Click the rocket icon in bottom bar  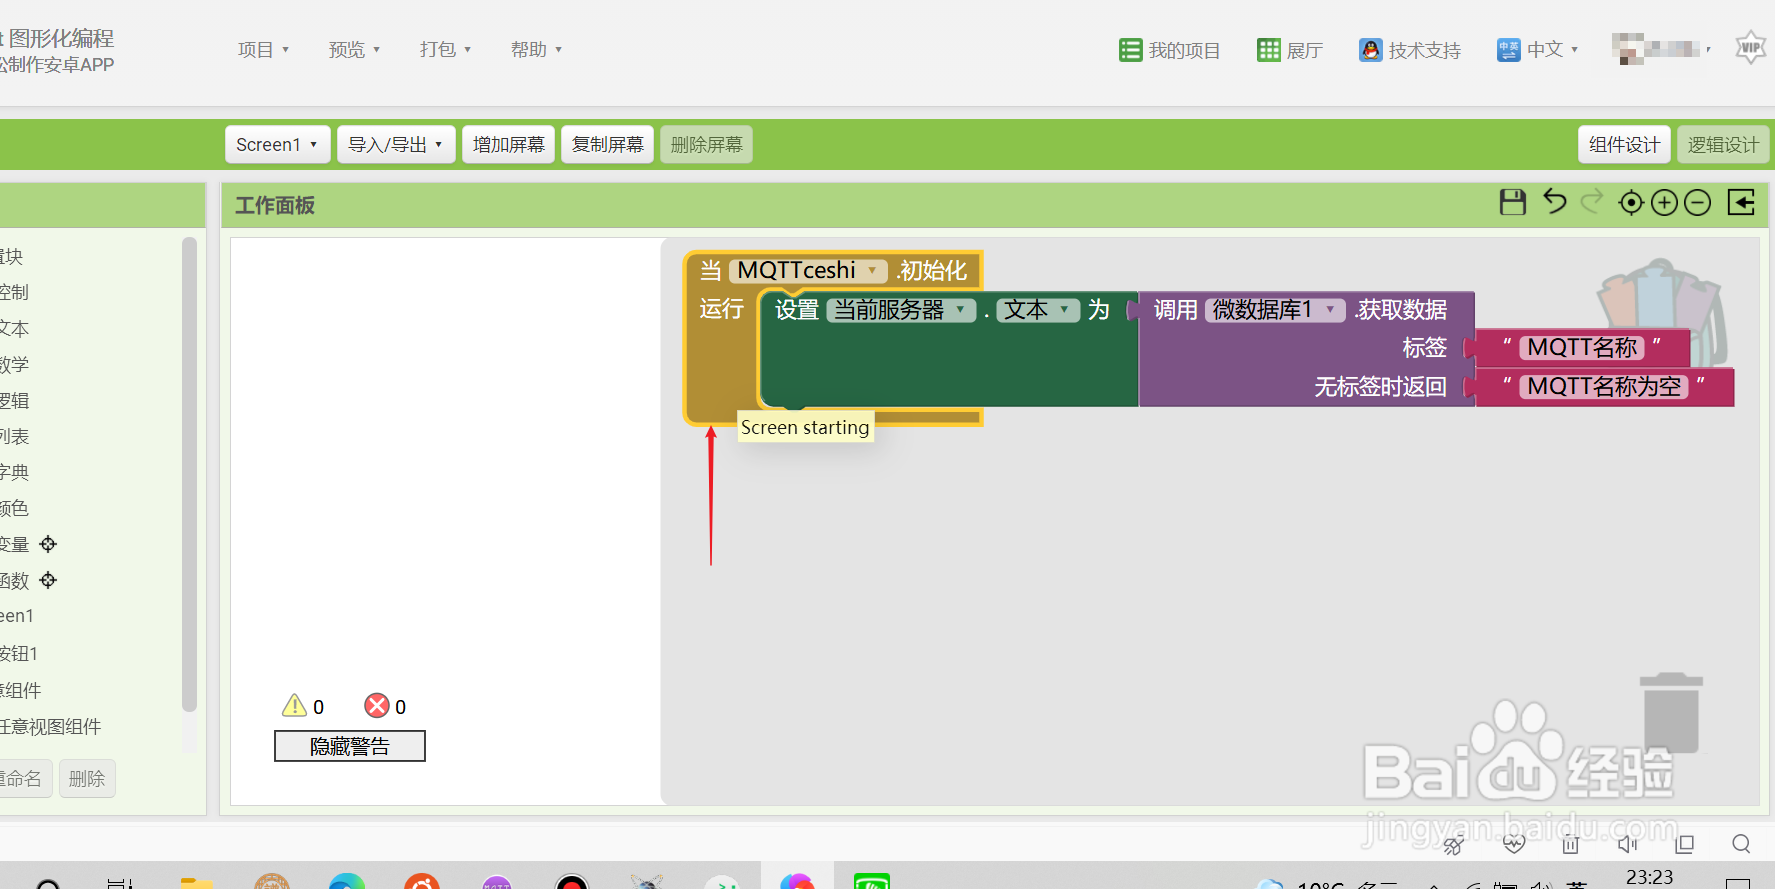tap(1453, 845)
